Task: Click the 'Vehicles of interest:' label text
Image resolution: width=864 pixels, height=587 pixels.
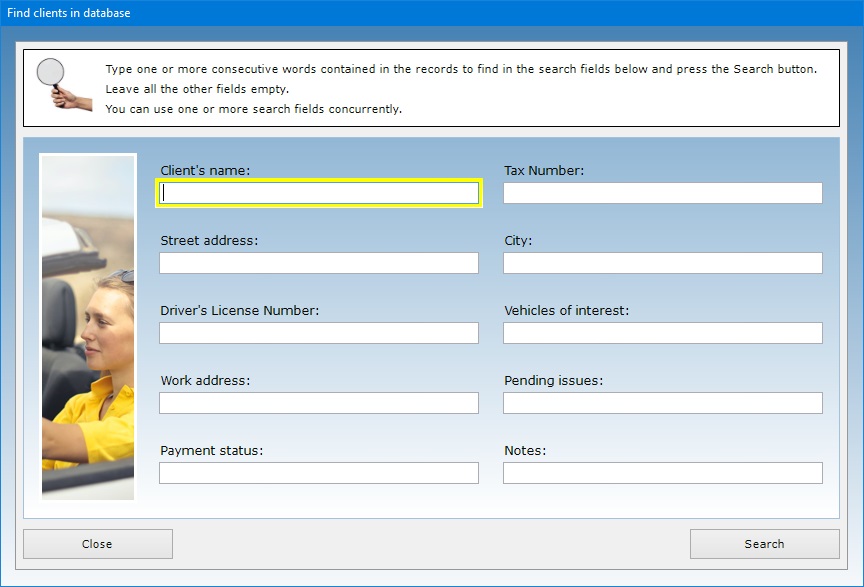Action: 566,311
